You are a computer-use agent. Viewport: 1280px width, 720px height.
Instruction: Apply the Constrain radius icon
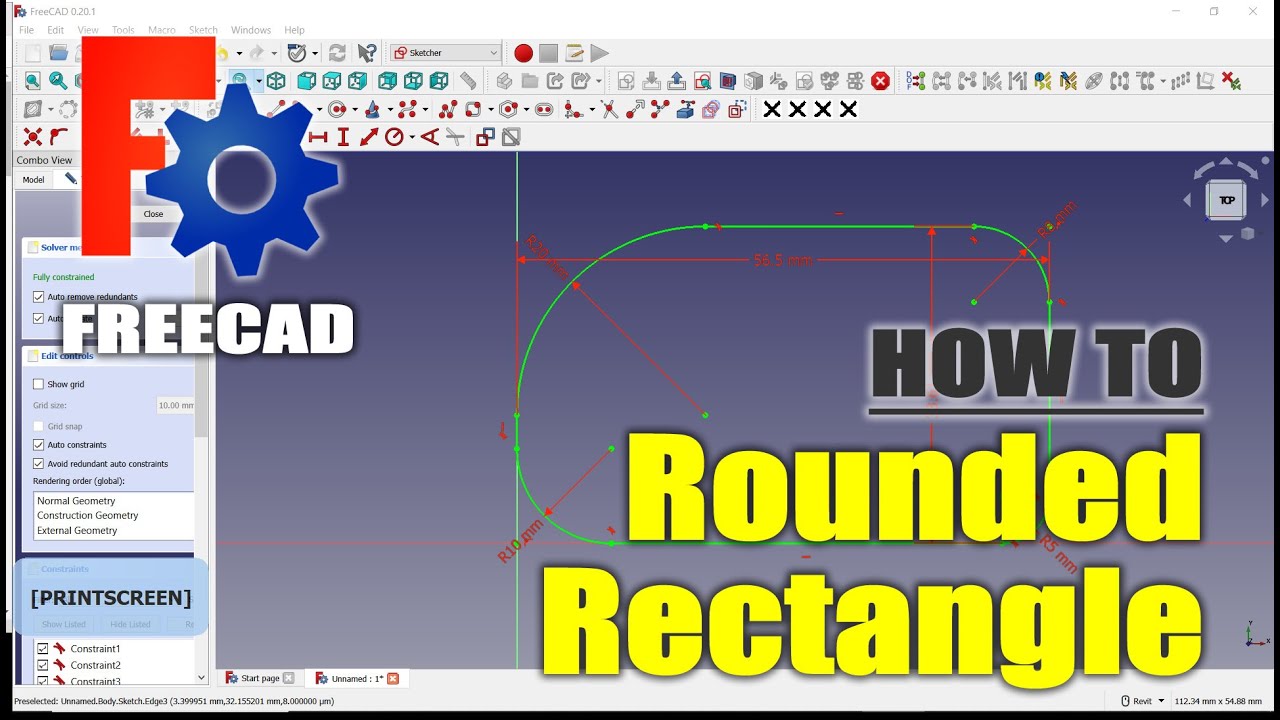394,137
